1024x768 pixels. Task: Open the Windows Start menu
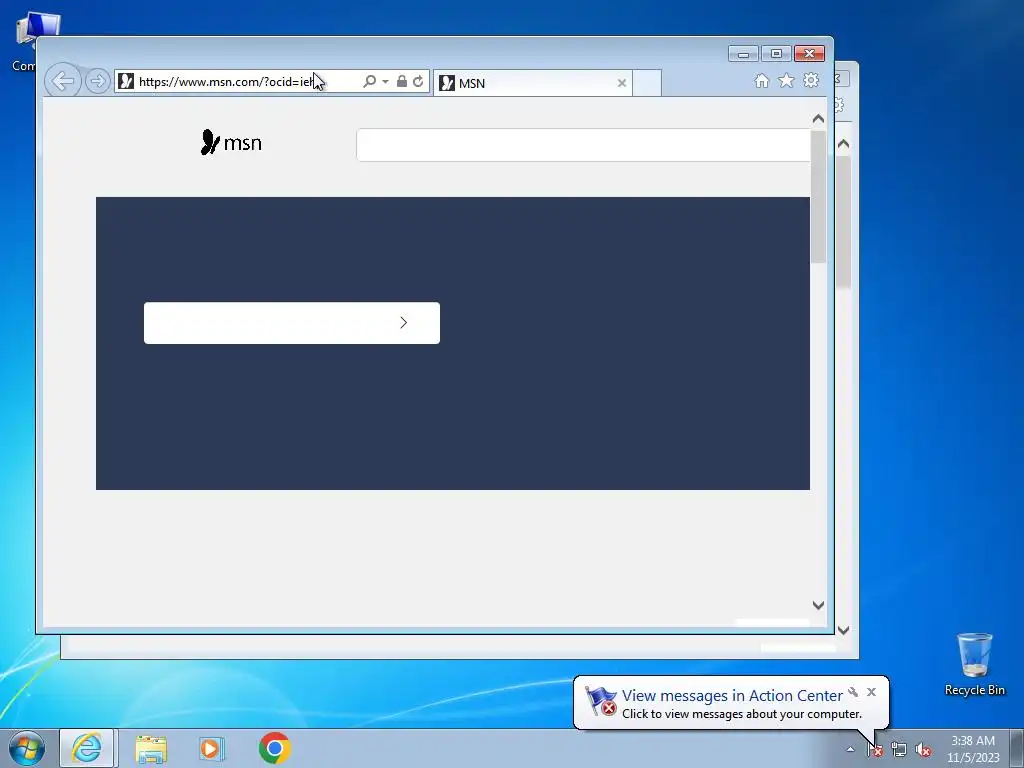[x=27, y=748]
